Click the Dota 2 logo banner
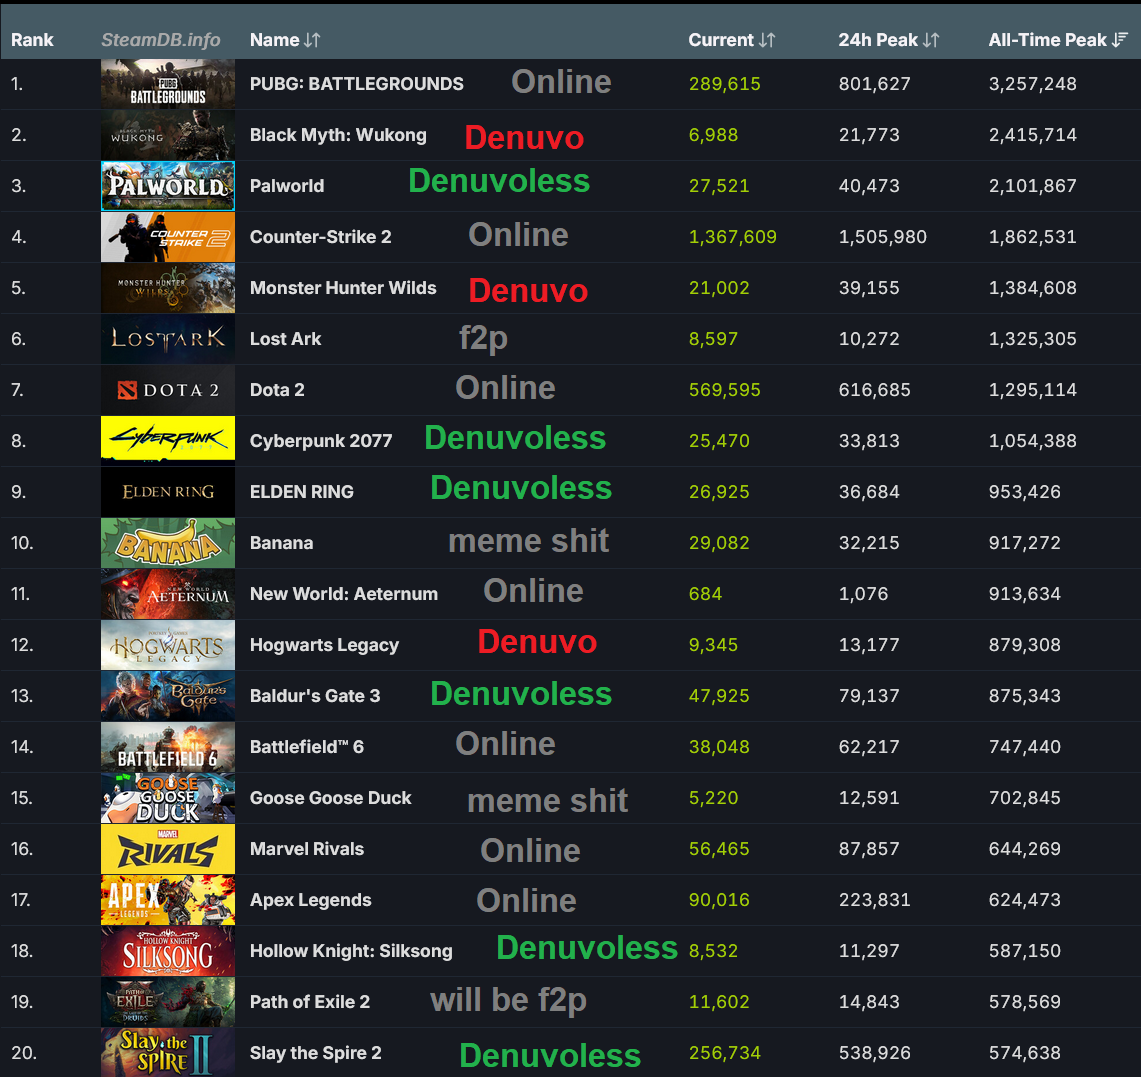Image resolution: width=1141 pixels, height=1077 pixels. [x=168, y=390]
